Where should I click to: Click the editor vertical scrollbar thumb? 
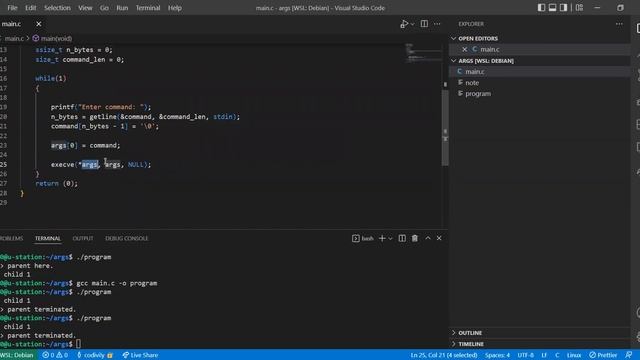445,127
